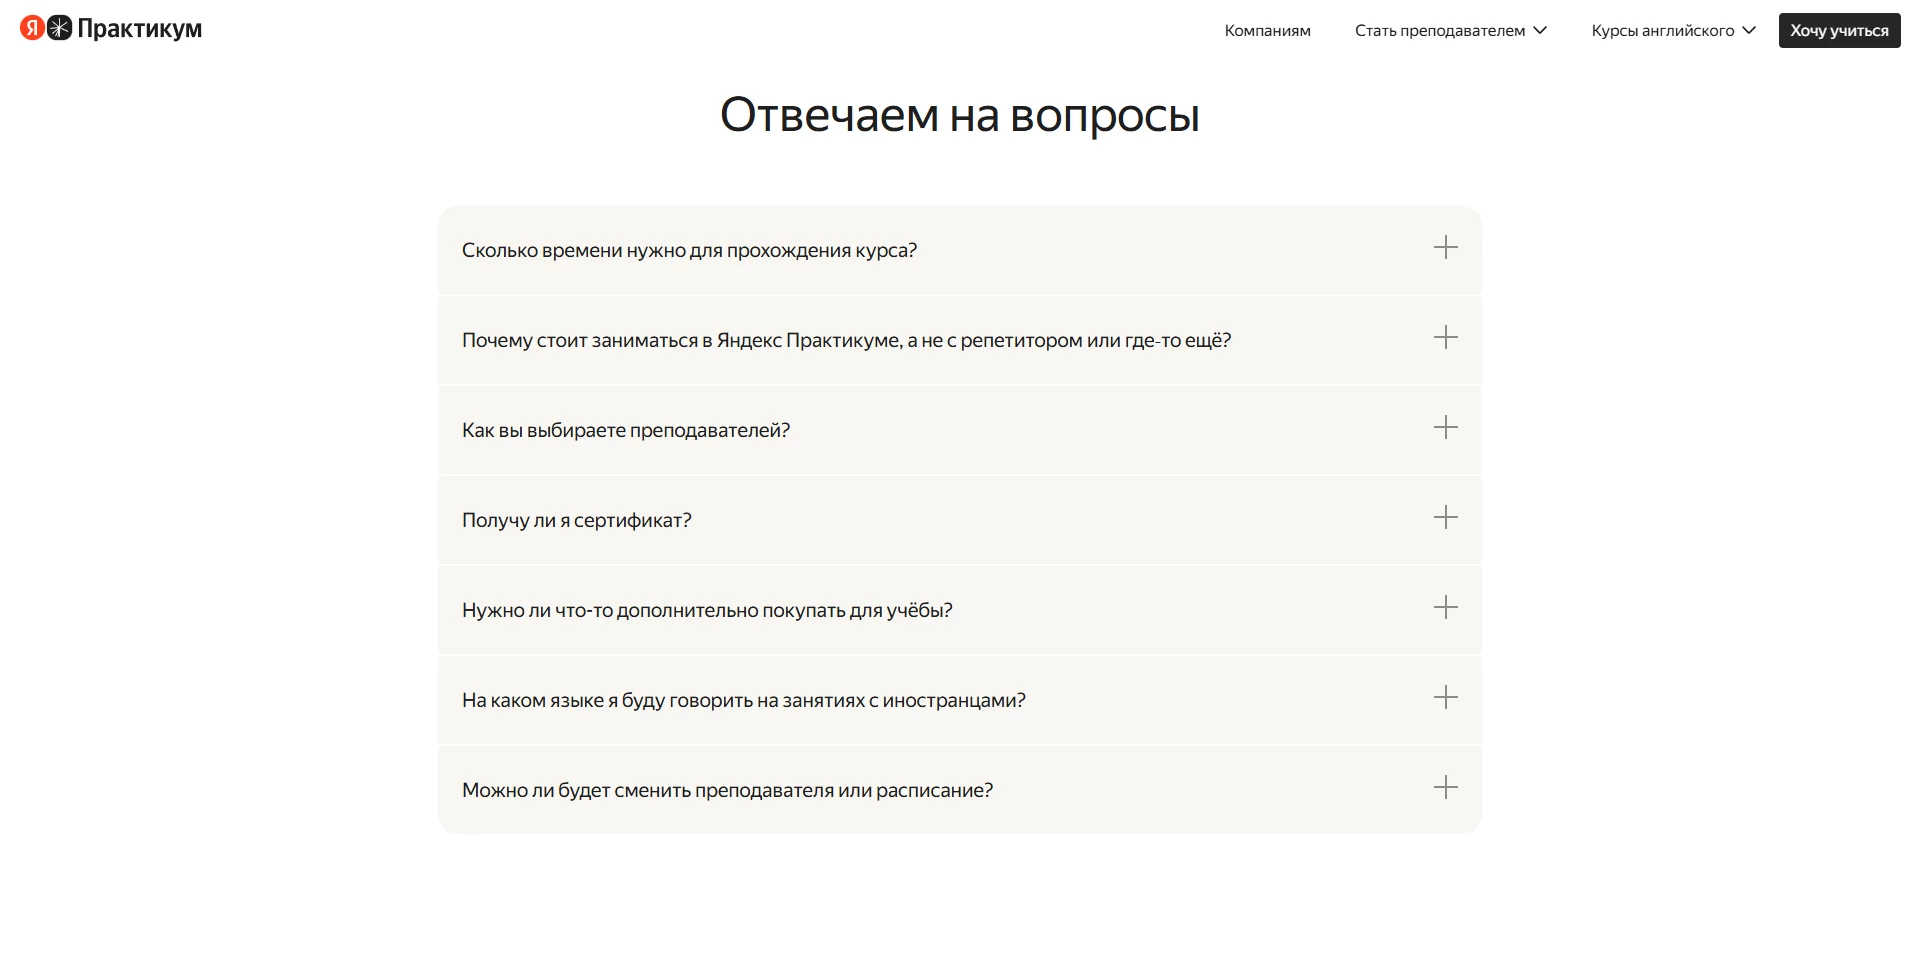Open the "Стать преподавателем" dropdown menu
Screen dimensions: 1920x953
point(1445,30)
